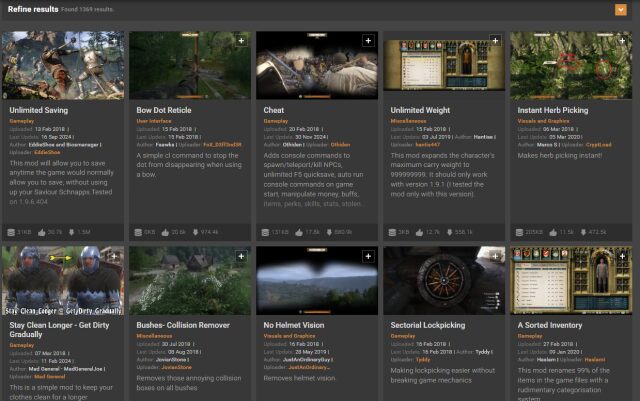Open the Unlimited Saving mod title
The height and width of the screenshot is (401, 640).
click(x=39, y=110)
